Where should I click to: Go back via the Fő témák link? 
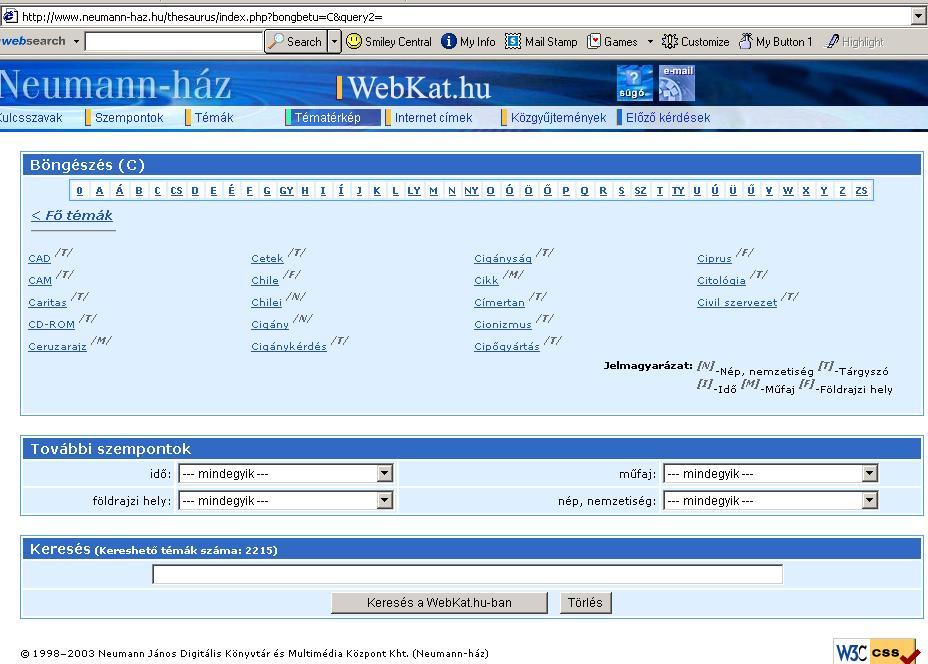[x=72, y=215]
